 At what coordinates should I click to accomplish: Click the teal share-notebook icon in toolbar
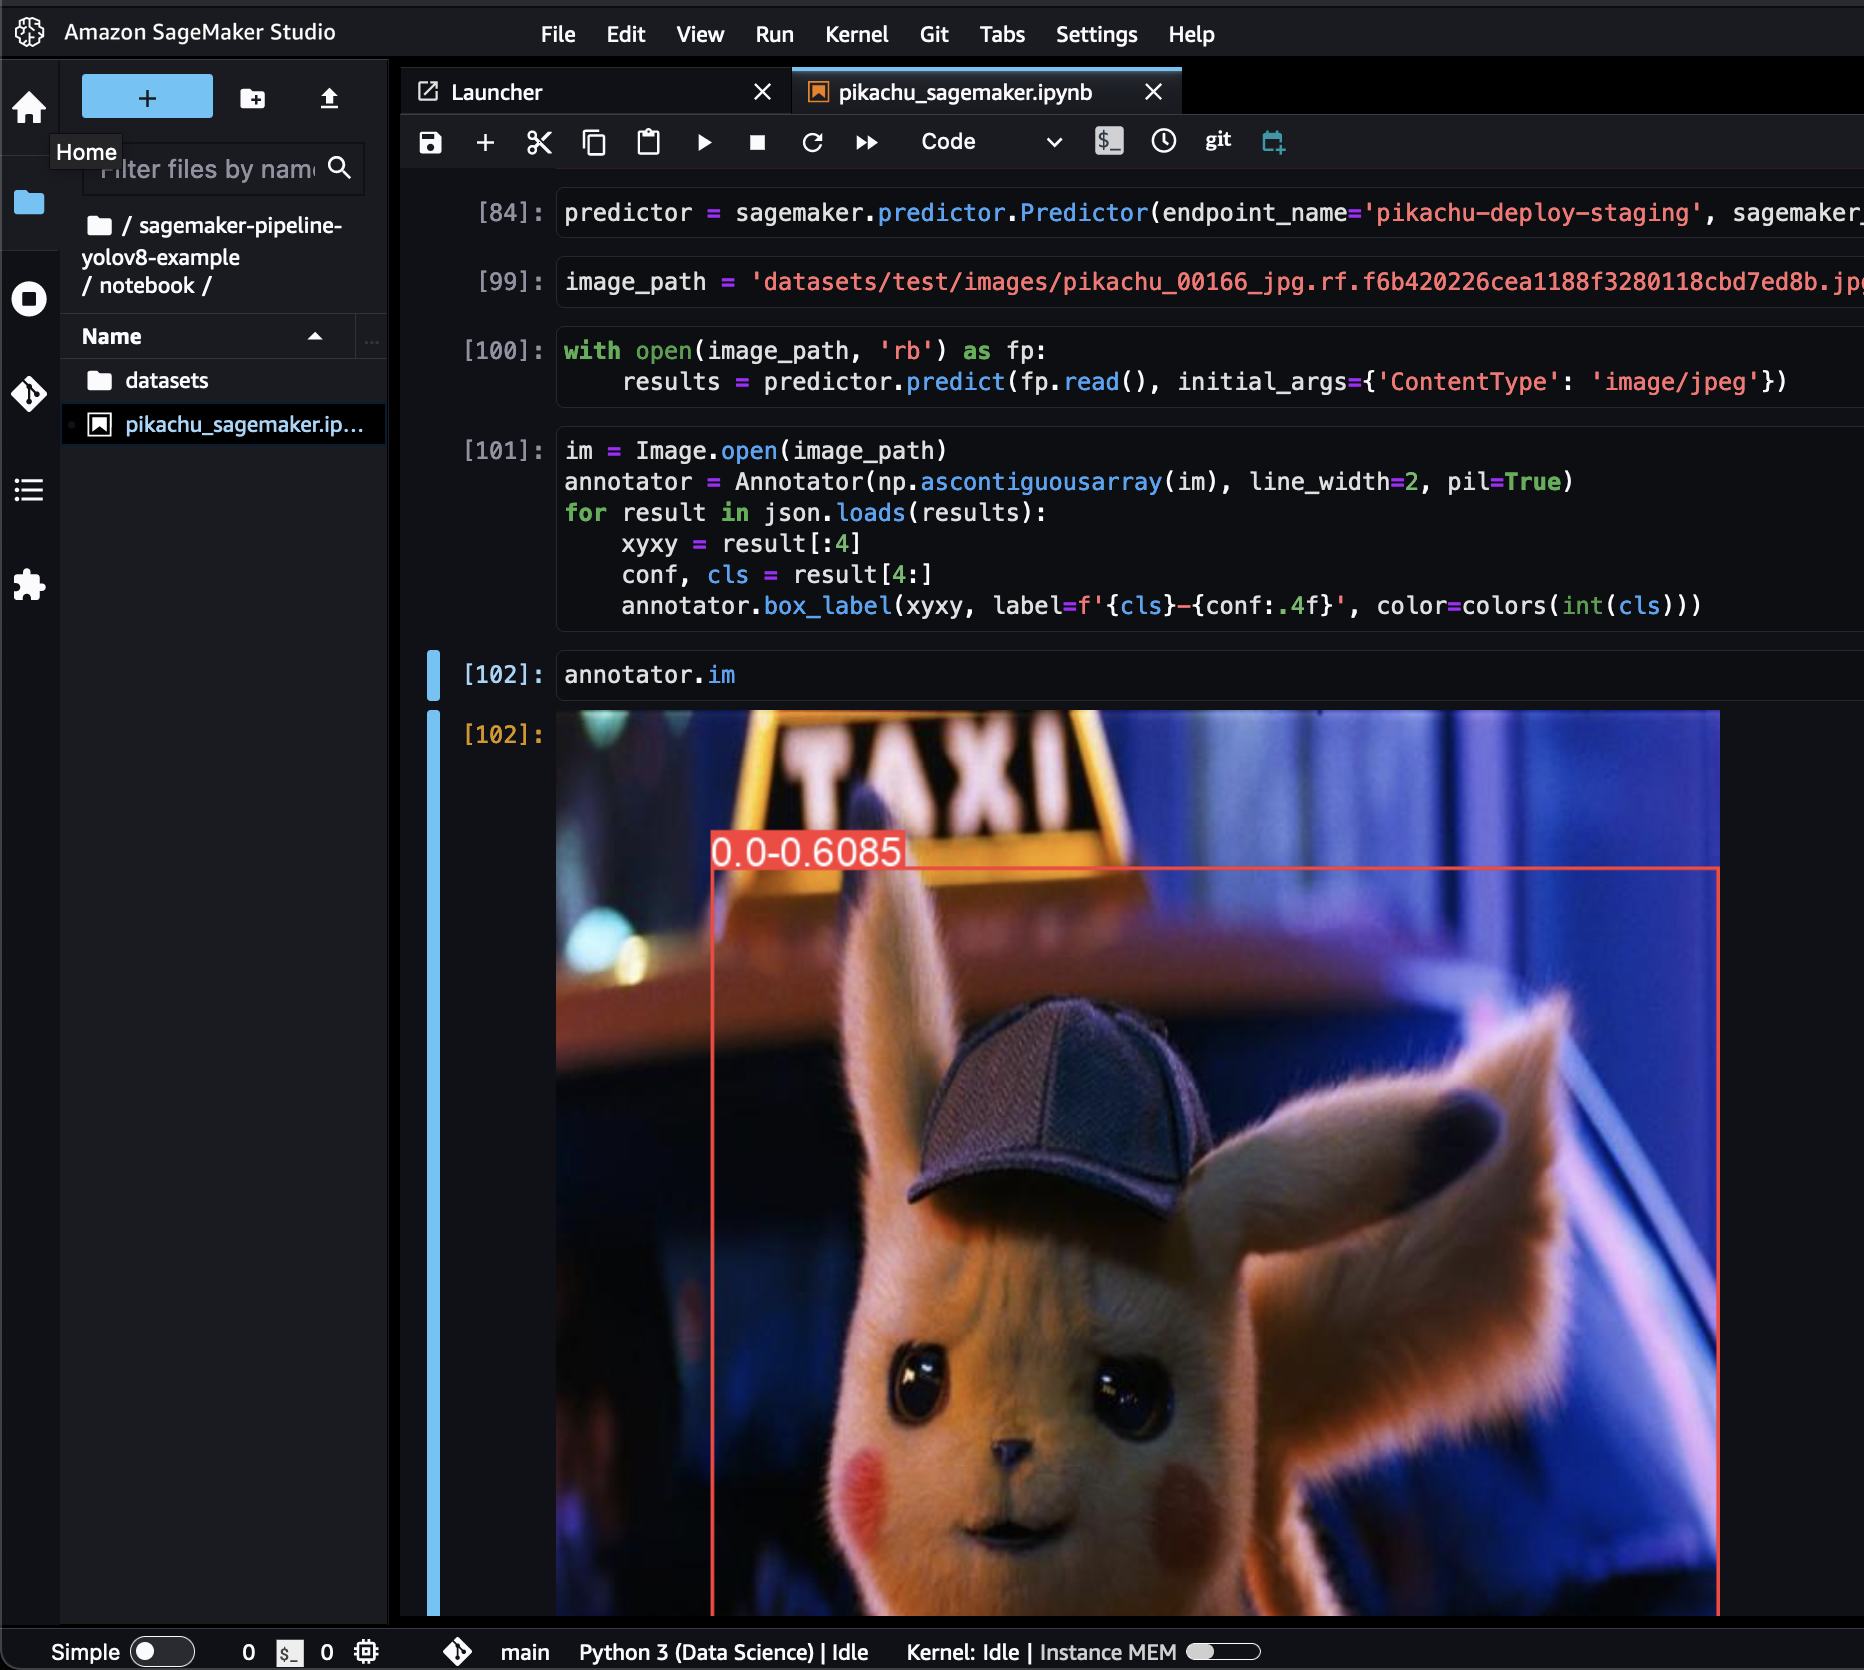1273,142
